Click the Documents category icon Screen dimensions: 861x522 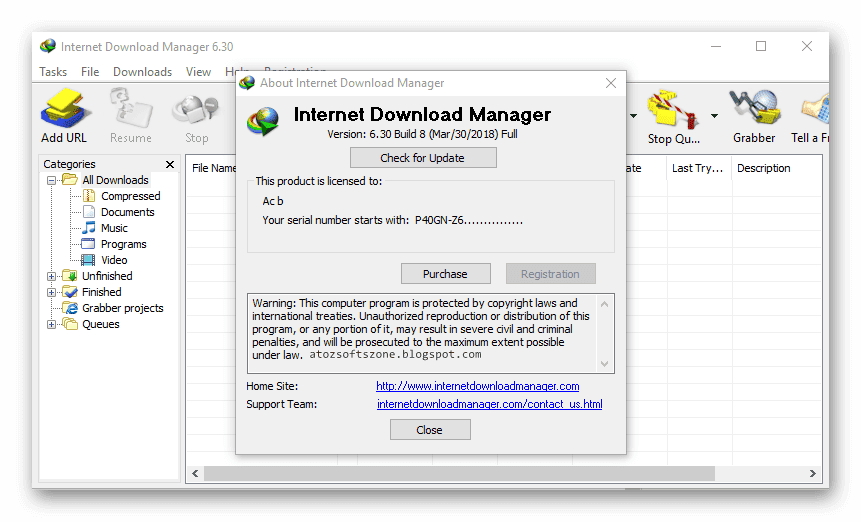point(88,212)
